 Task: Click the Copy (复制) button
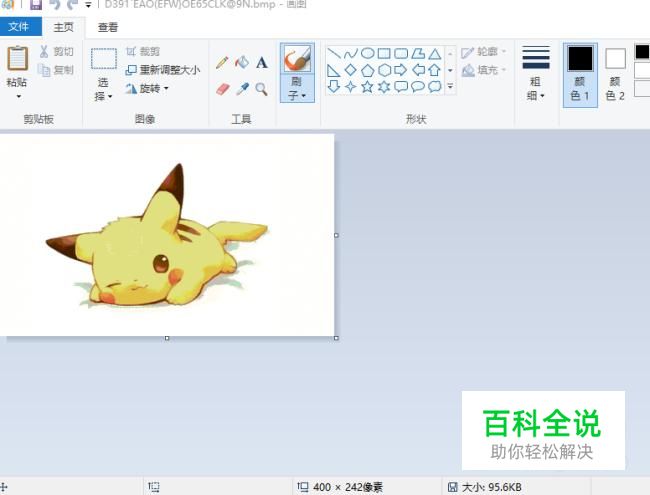[x=56, y=70]
